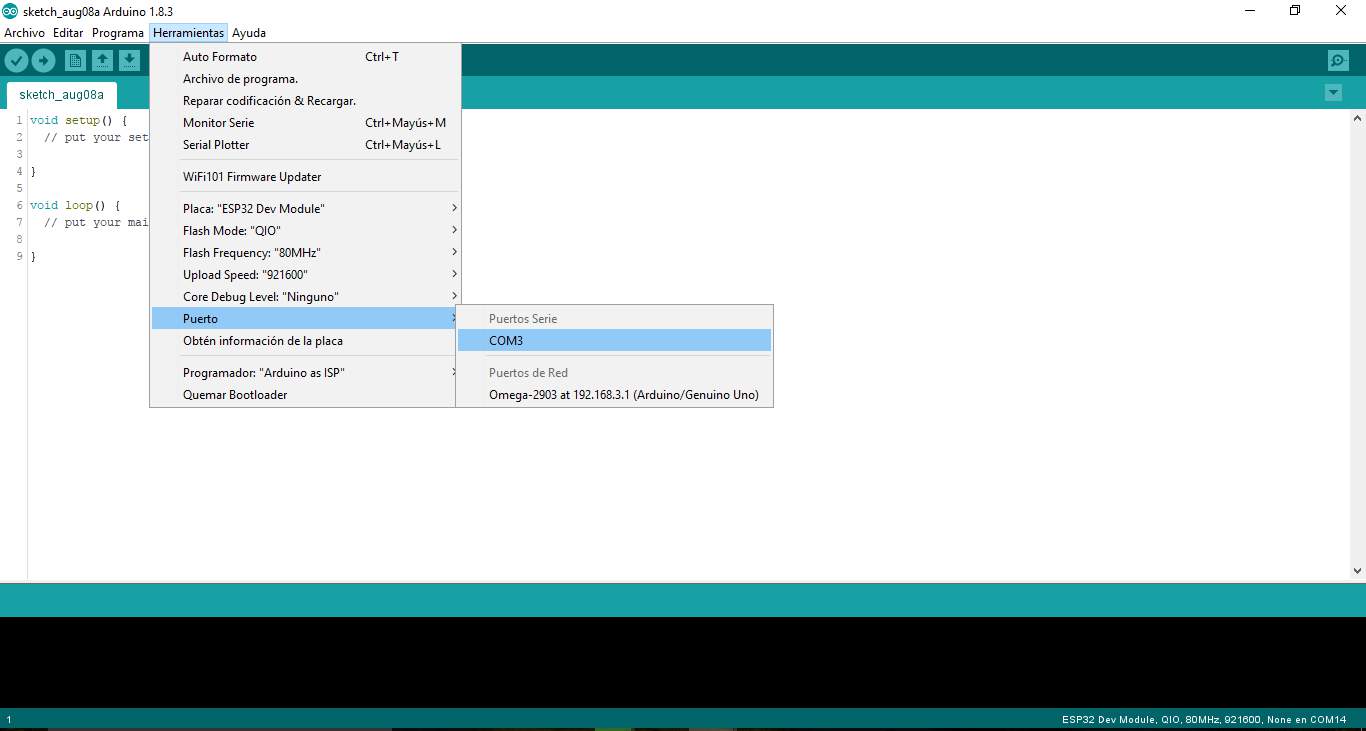Close the Herramientas menu
The height and width of the screenshot is (731, 1366).
click(x=188, y=33)
